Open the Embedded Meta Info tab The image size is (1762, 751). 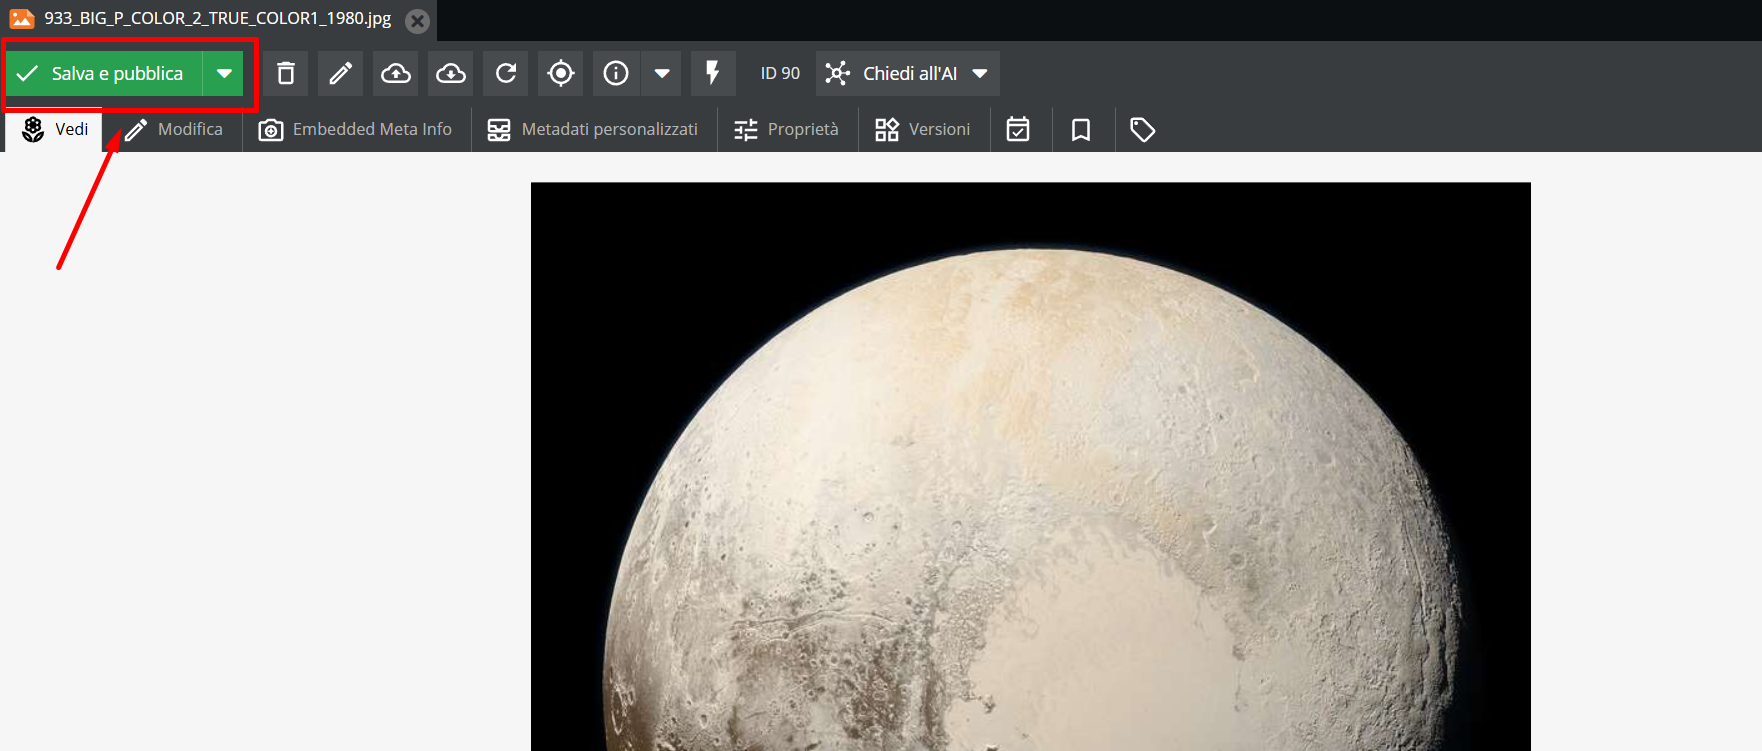coord(356,130)
